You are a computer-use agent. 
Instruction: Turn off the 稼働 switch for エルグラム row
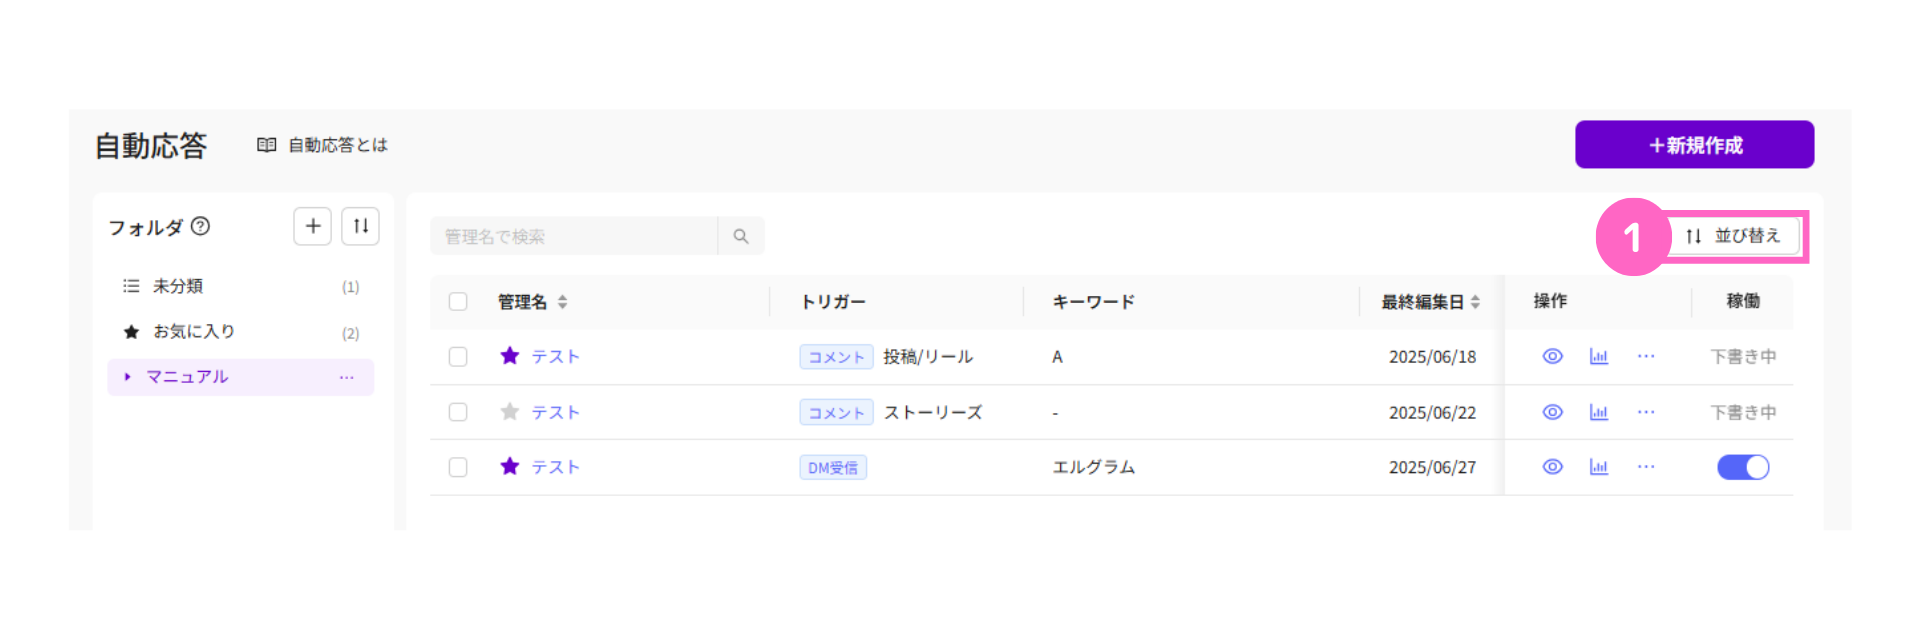pos(1743,467)
